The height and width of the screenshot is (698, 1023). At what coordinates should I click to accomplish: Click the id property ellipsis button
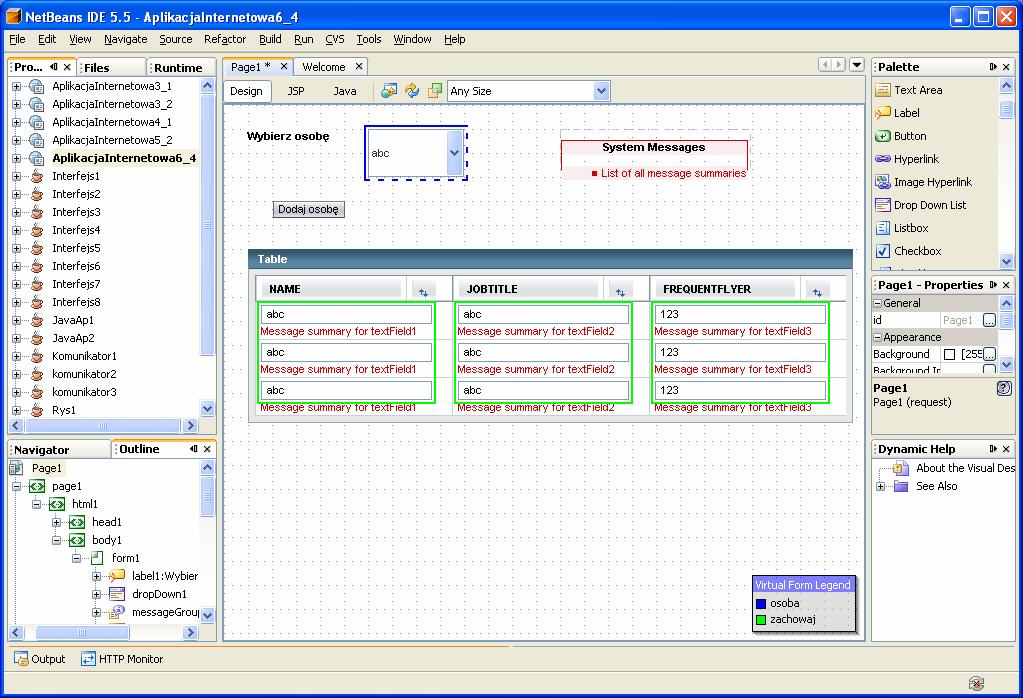point(989,320)
